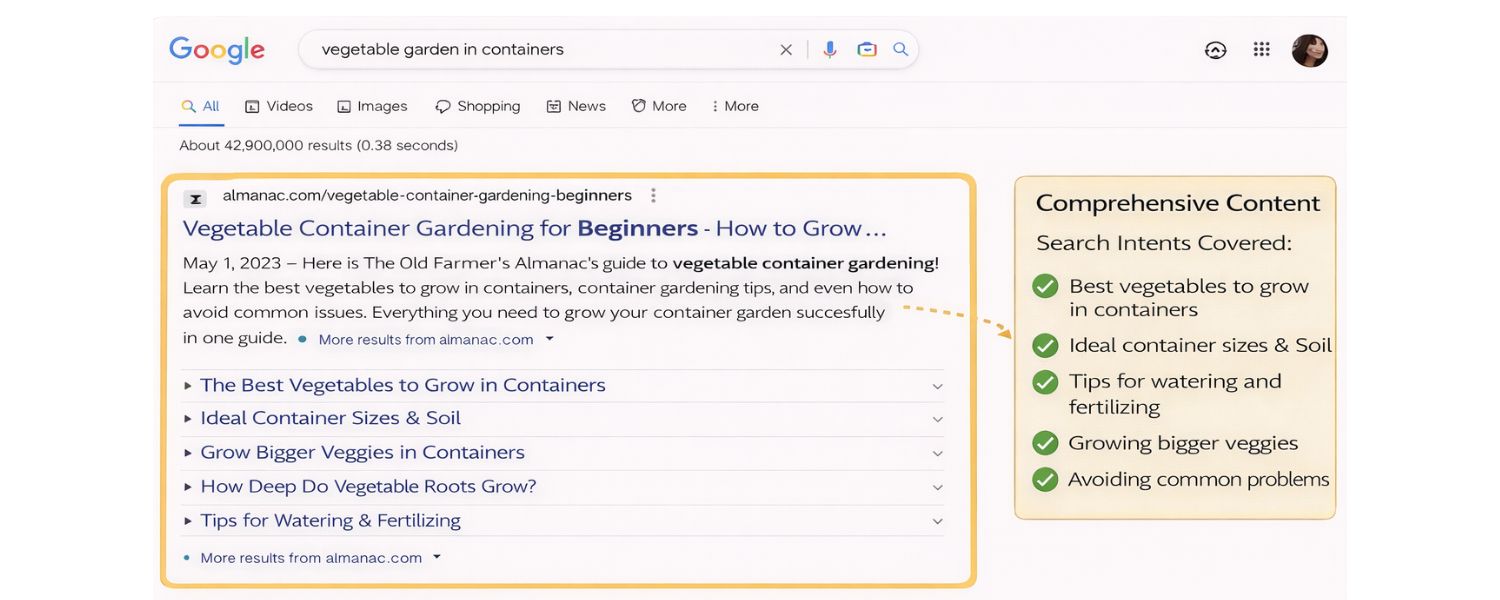Click the Google logo

[216, 49]
